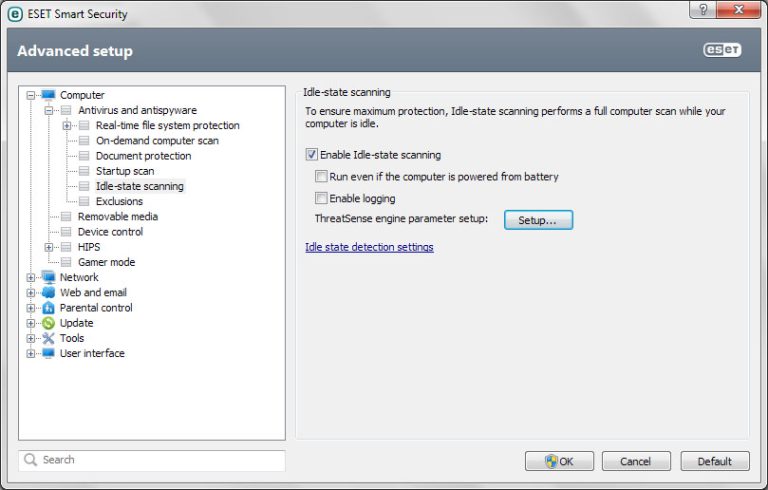Click the Computer monitor icon in tree
Image resolution: width=768 pixels, height=490 pixels.
click(48, 95)
